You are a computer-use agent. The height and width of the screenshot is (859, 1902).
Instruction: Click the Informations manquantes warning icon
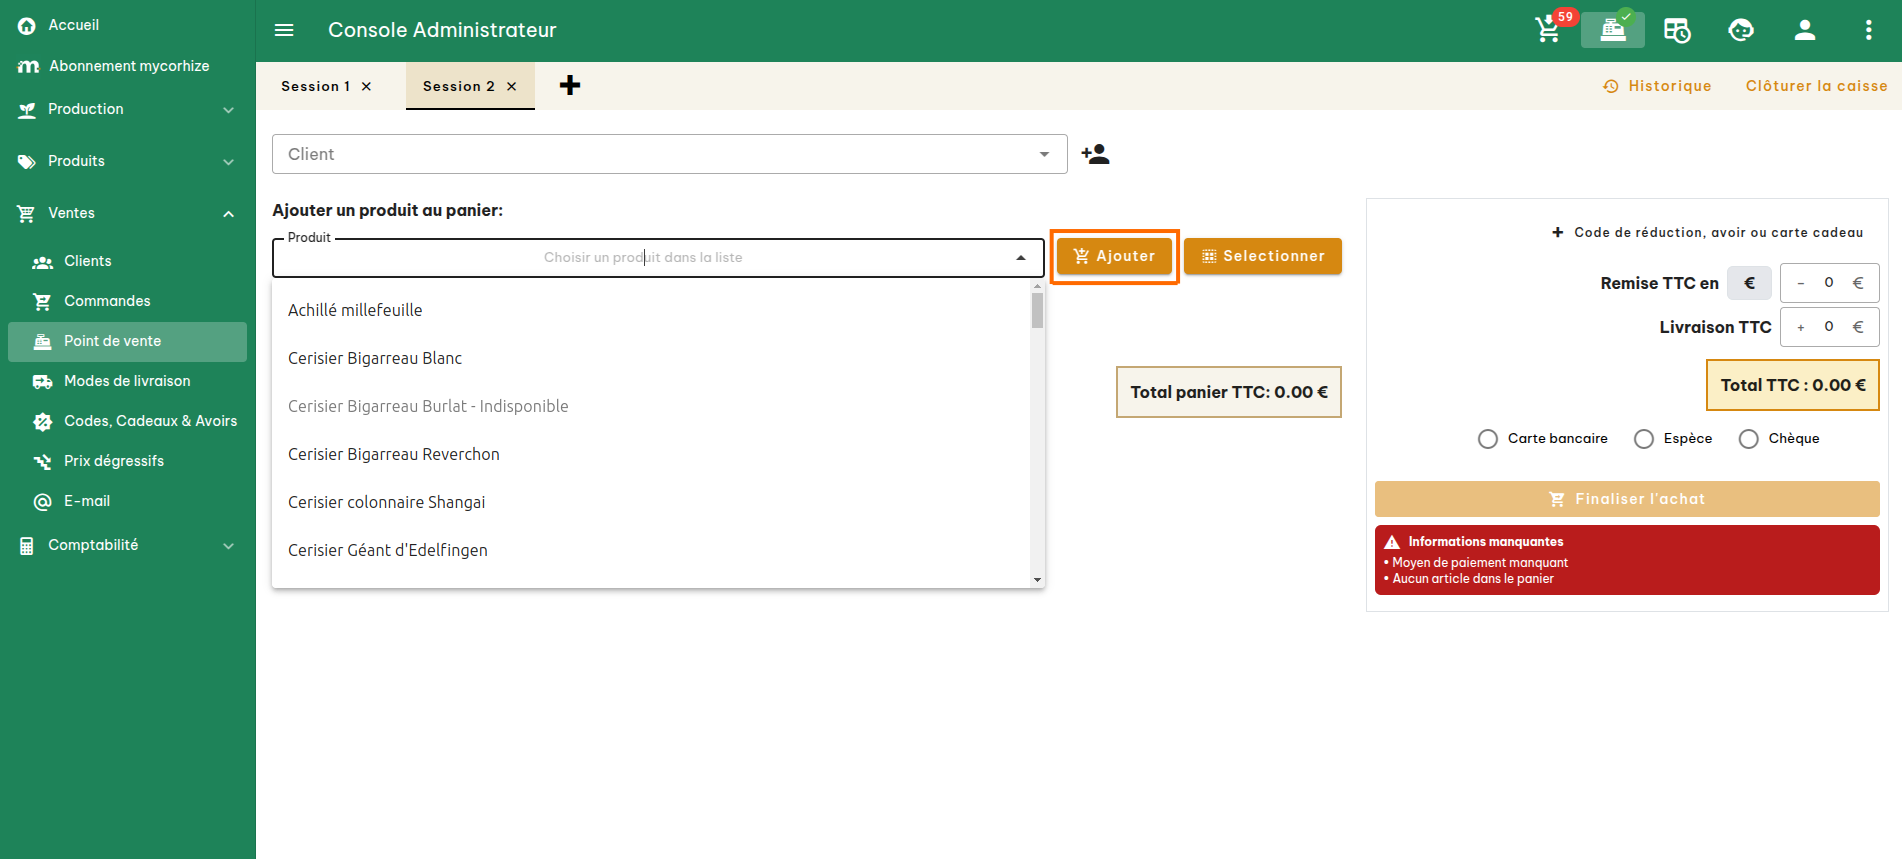1392,542
